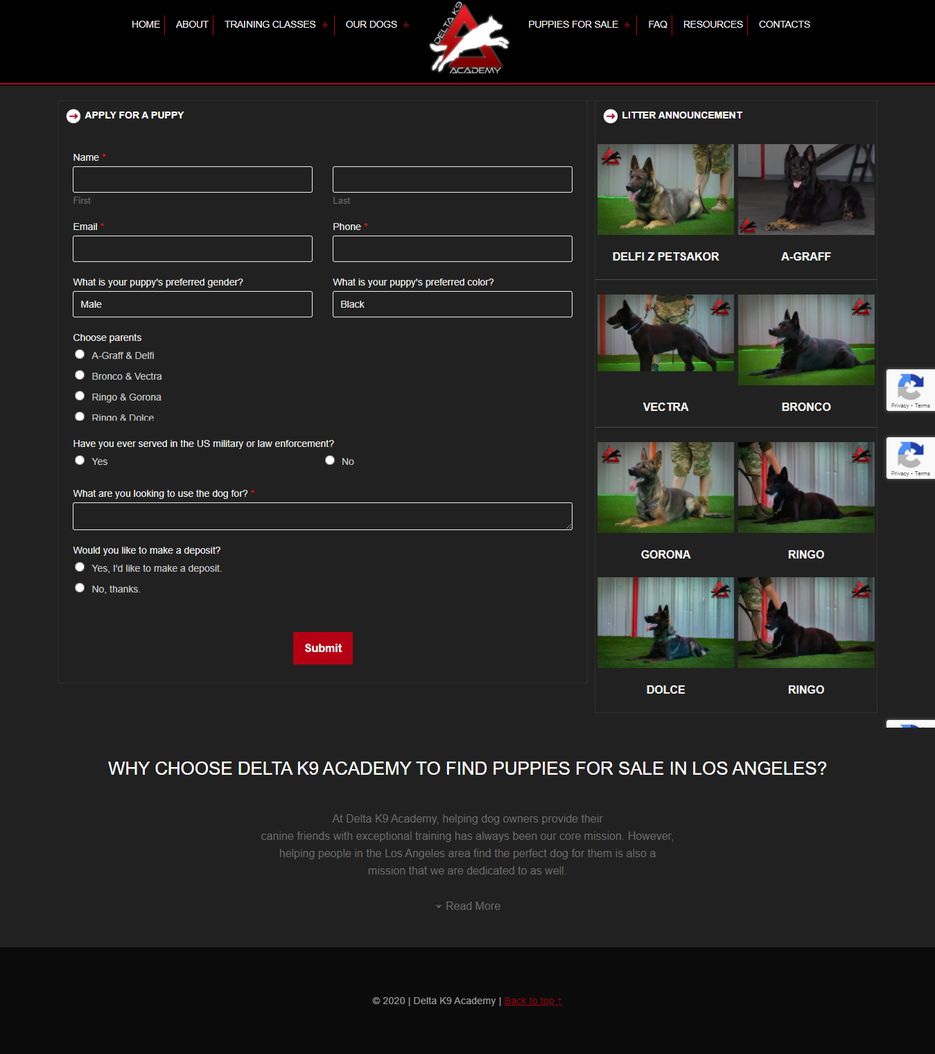Choose Yes for military or law enforcement
935x1054 pixels.
coord(79,460)
